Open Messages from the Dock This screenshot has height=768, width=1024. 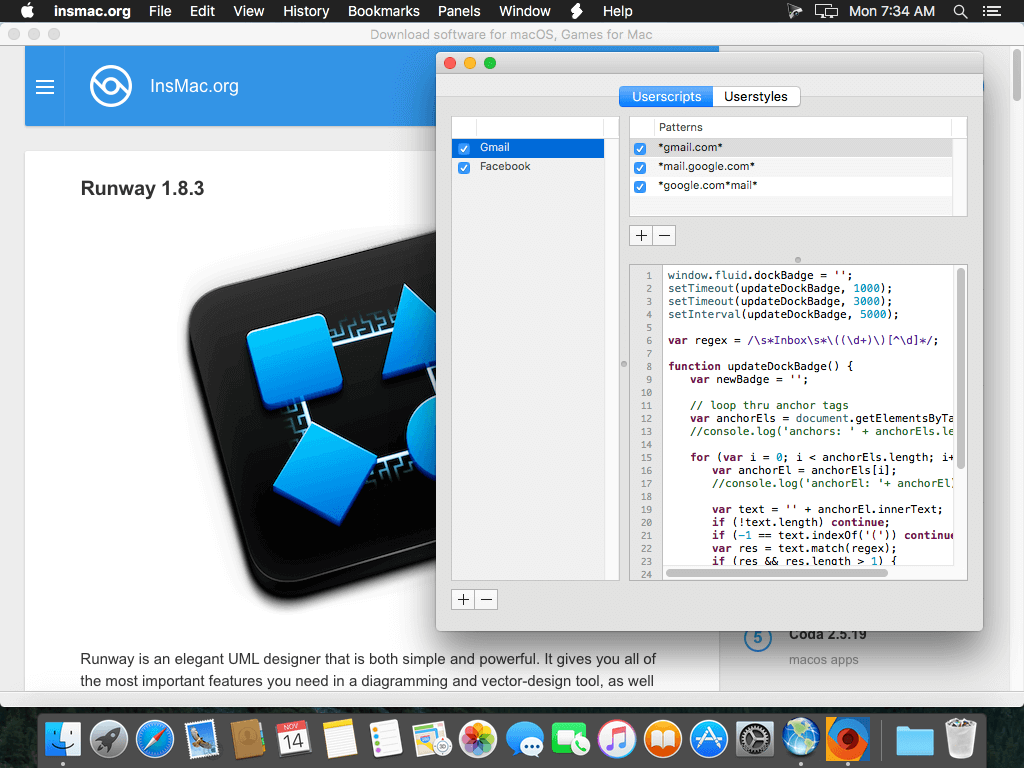[x=524, y=739]
